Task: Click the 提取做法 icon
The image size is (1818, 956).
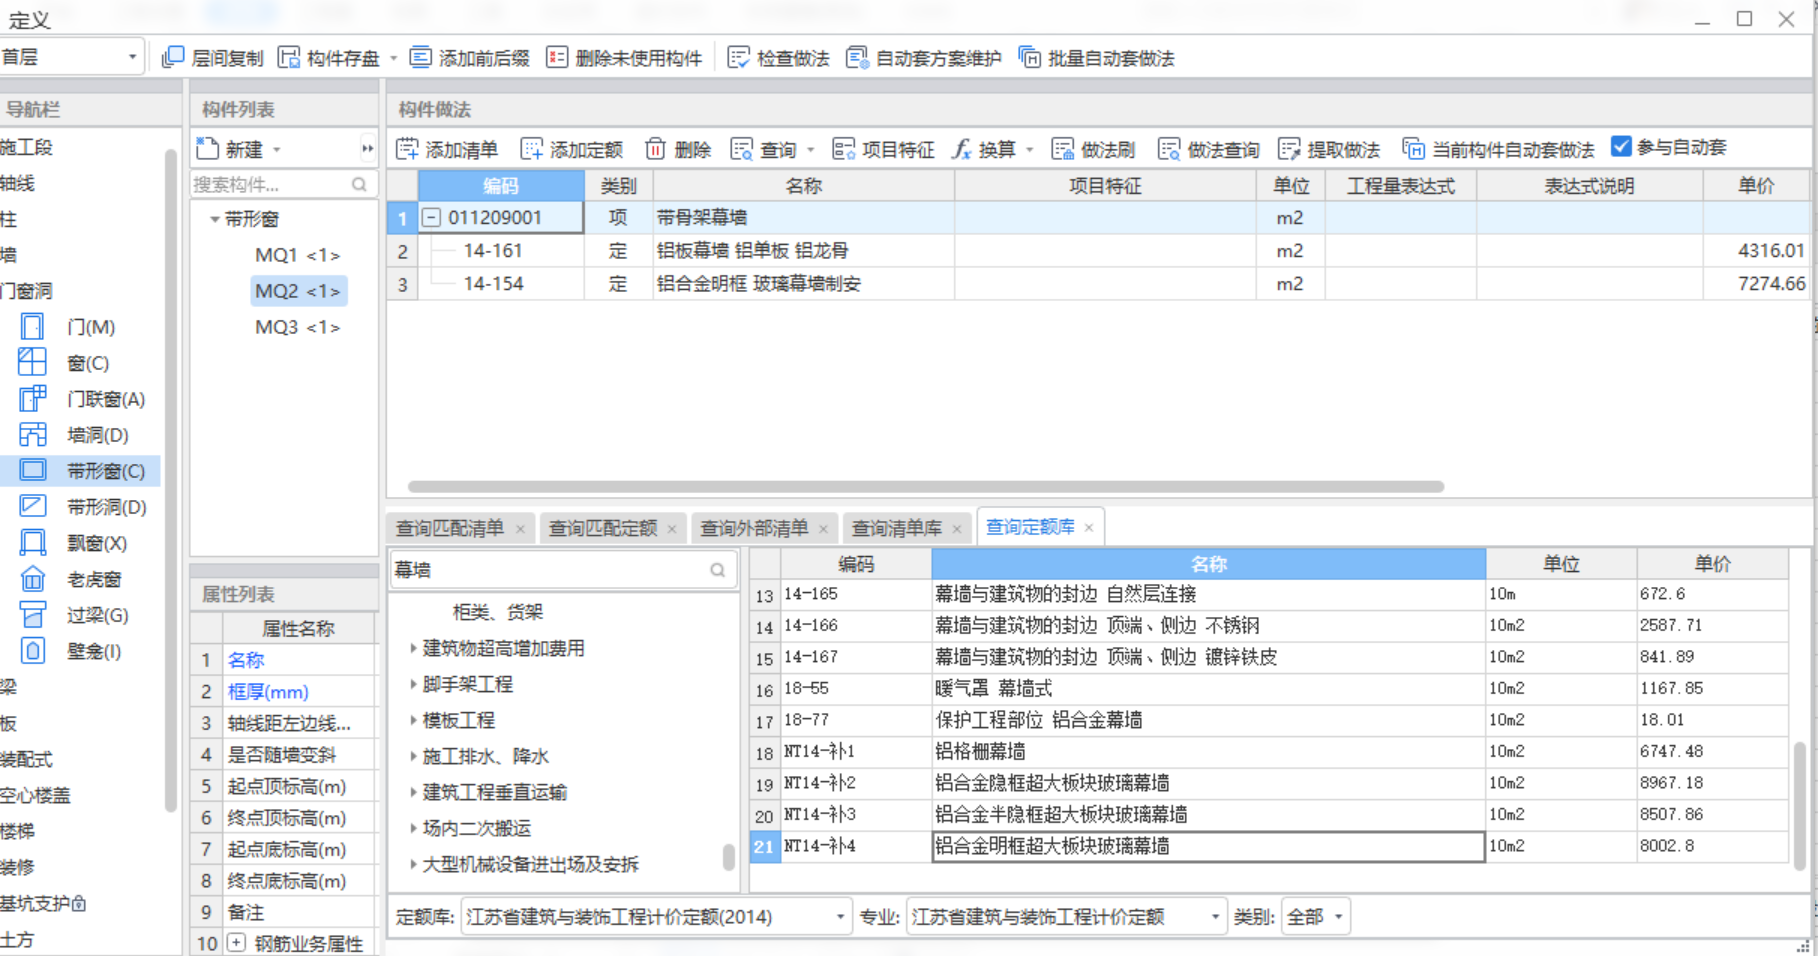Action: (1289, 149)
